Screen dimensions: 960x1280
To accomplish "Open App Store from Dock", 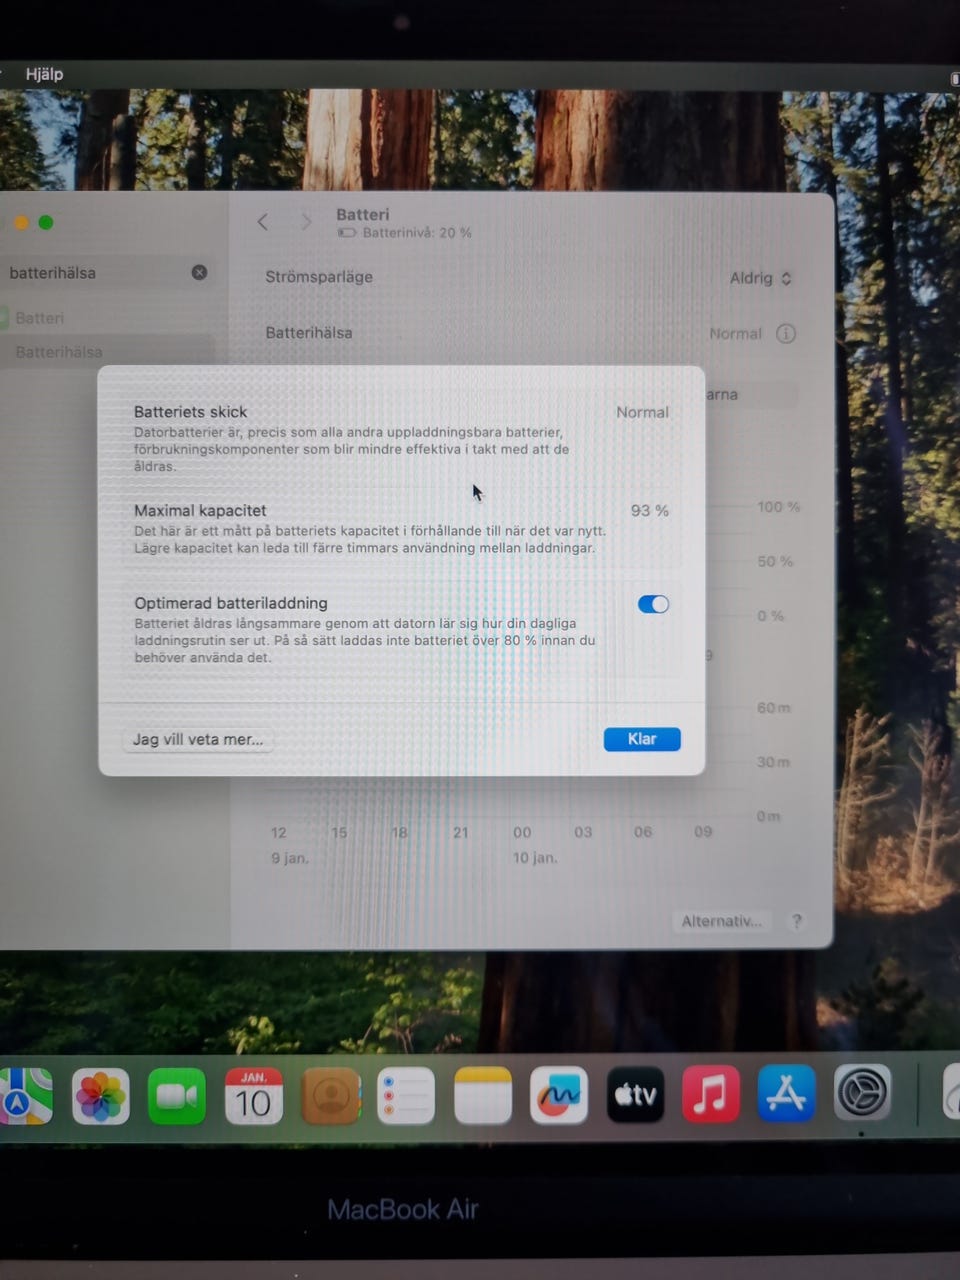I will (786, 1095).
